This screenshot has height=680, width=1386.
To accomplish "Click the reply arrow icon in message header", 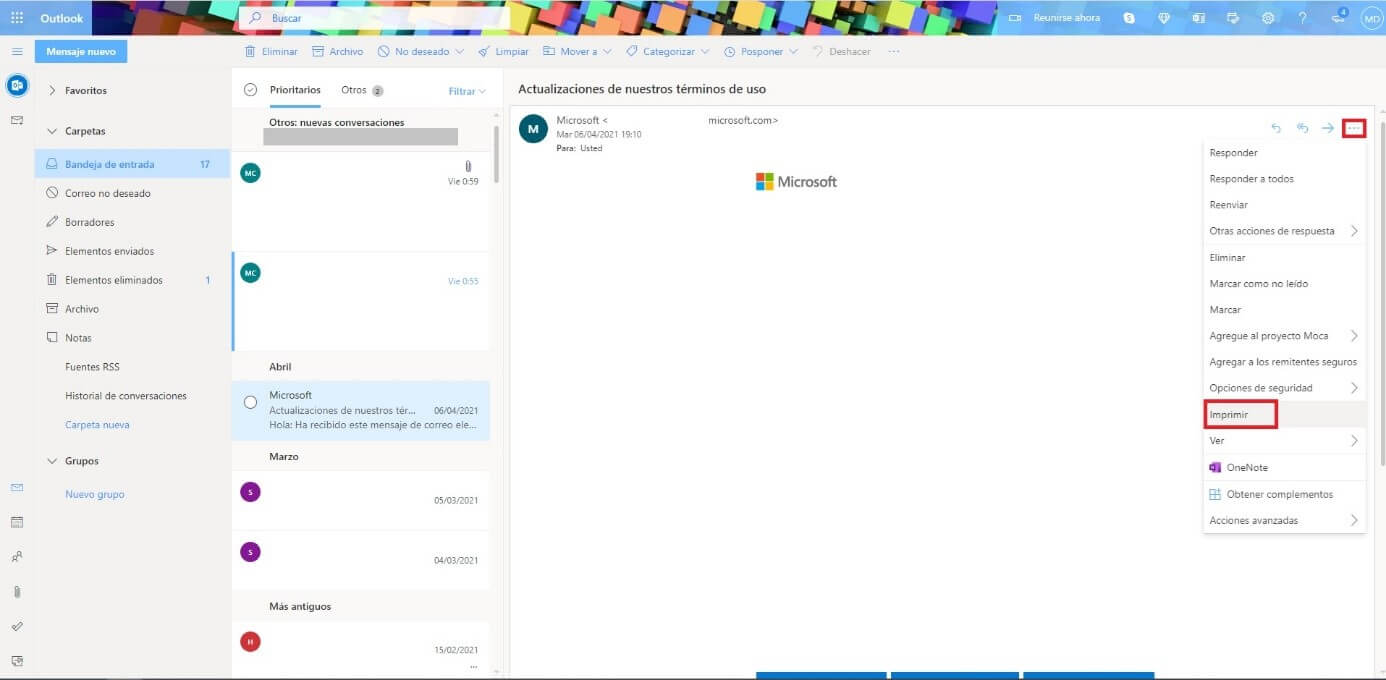I will (x=1276, y=128).
